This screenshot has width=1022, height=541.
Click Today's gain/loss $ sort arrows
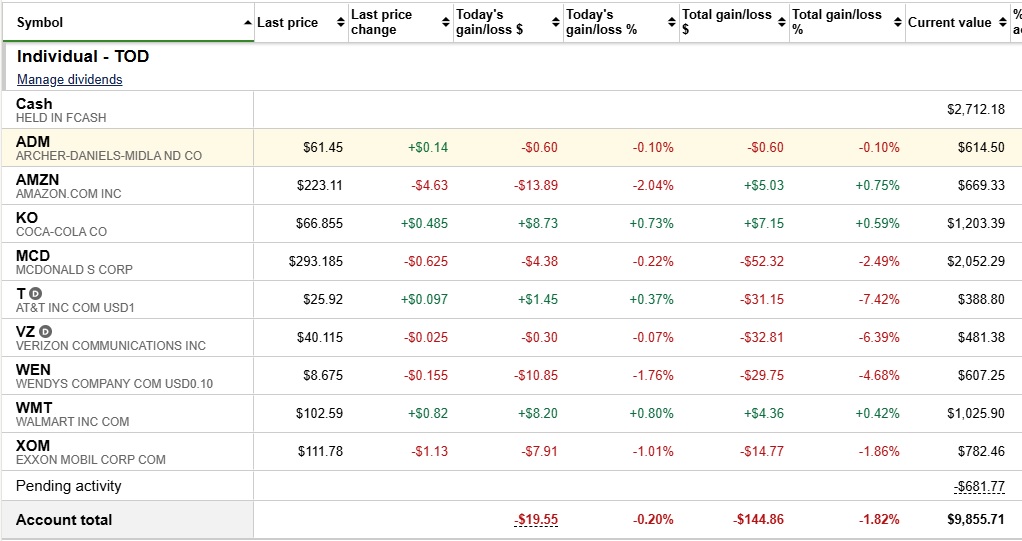pos(556,22)
